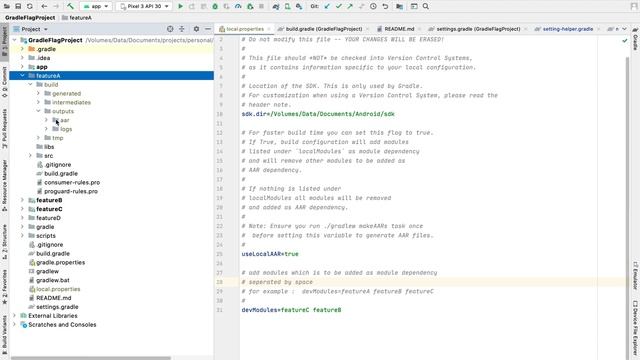
Task: Open the Emulator side tab
Action: (x=636, y=276)
